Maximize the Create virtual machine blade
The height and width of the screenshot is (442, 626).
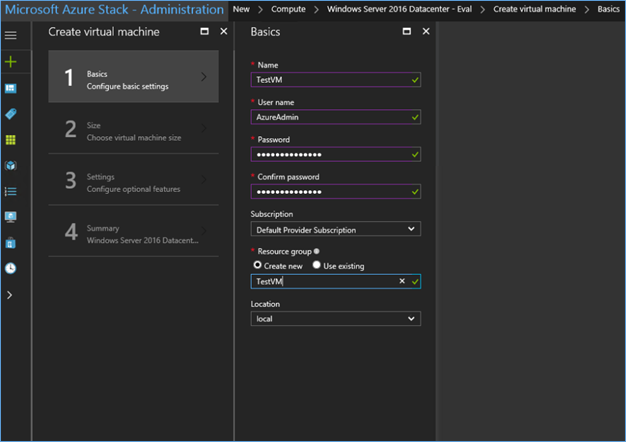tap(204, 31)
